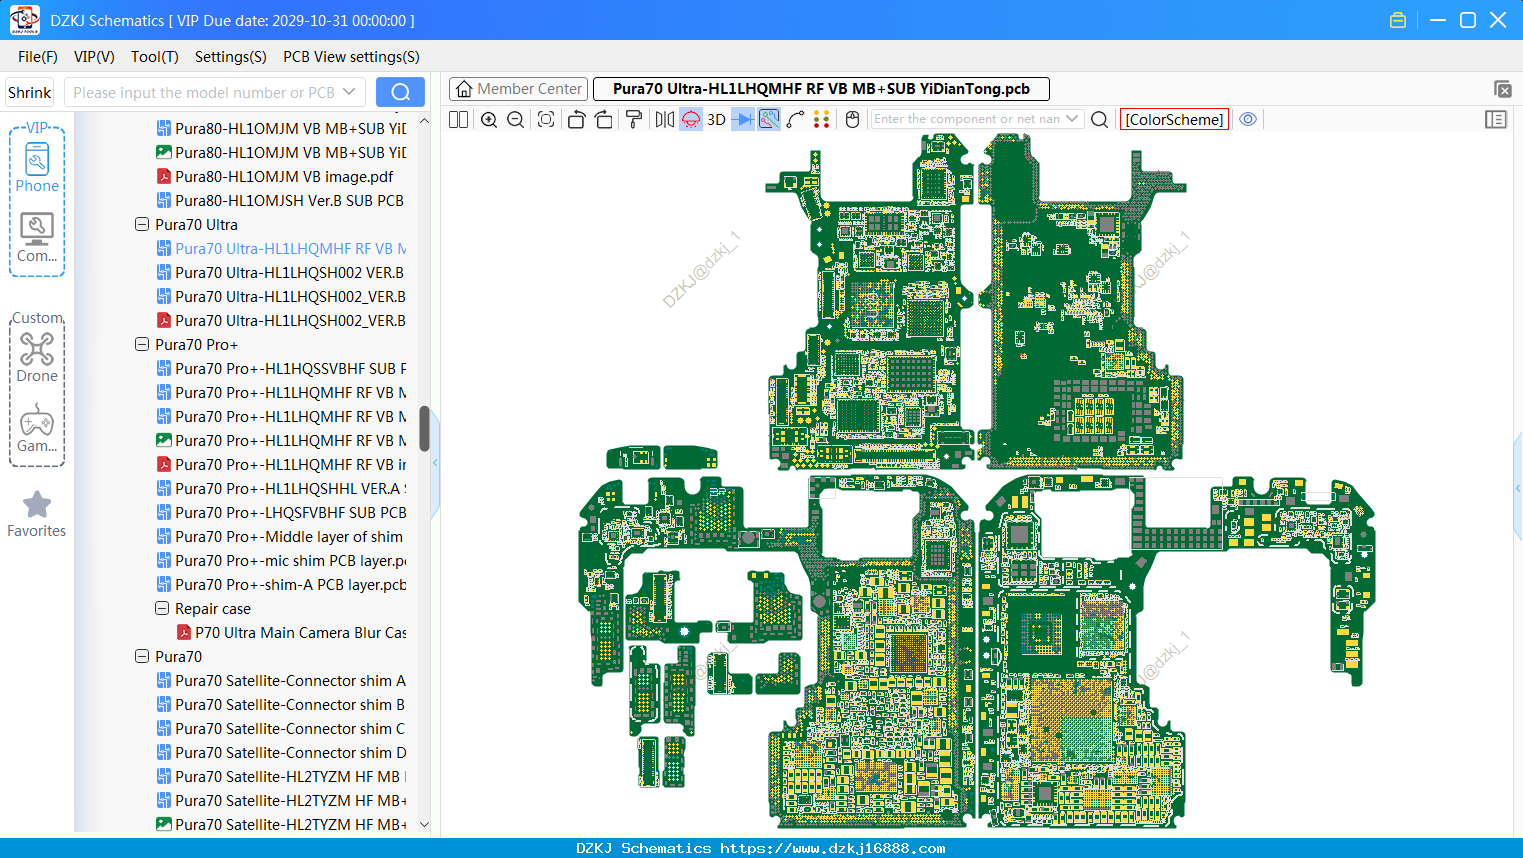This screenshot has height=858, width=1523.
Task: Open Pura80-HL1OMJSH Ver.B SUB PCB file
Action: (280, 201)
